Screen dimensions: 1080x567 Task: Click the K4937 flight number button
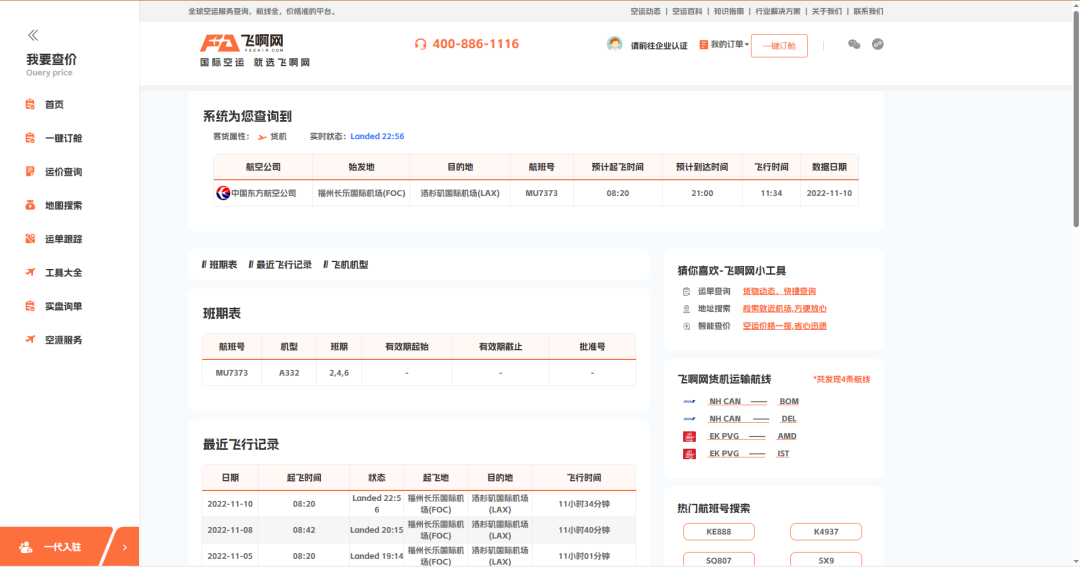click(826, 532)
